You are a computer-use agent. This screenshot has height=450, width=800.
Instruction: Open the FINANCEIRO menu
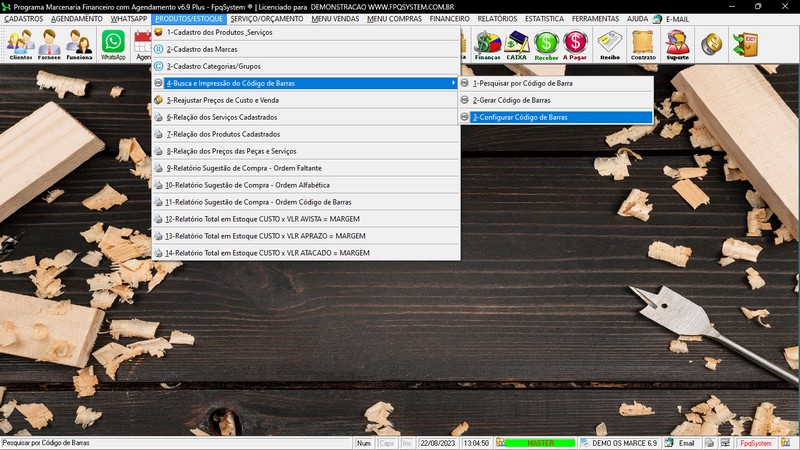point(449,19)
